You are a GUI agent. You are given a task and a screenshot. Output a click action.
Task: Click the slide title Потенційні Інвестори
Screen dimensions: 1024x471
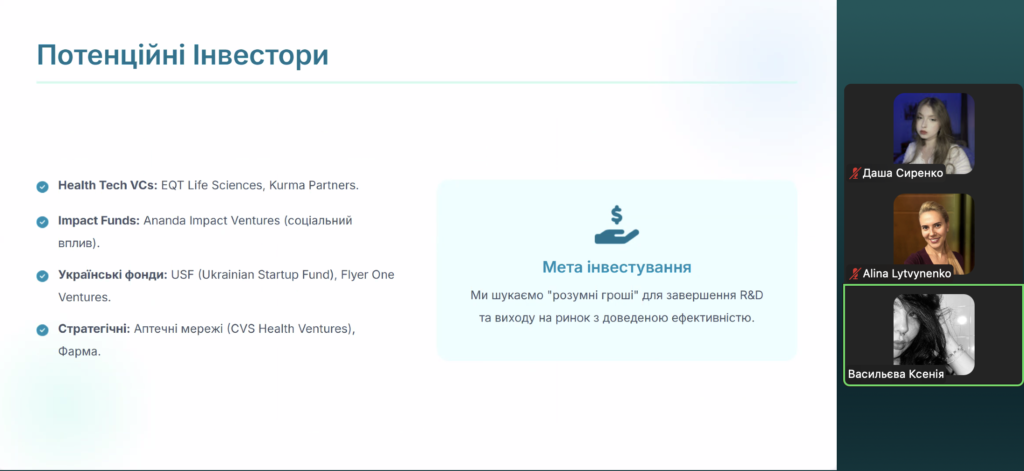182,55
